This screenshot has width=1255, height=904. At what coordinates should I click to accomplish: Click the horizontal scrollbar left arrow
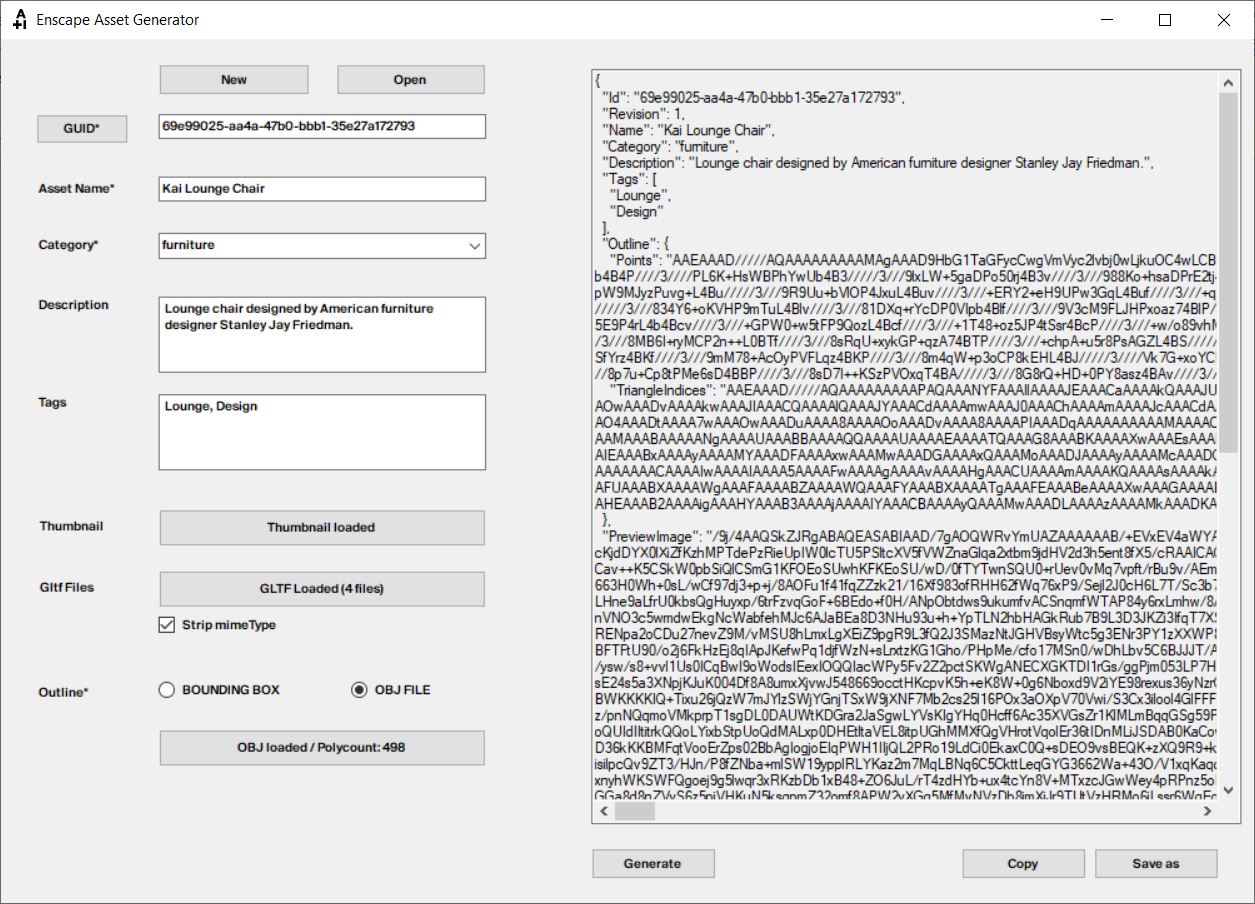click(603, 812)
